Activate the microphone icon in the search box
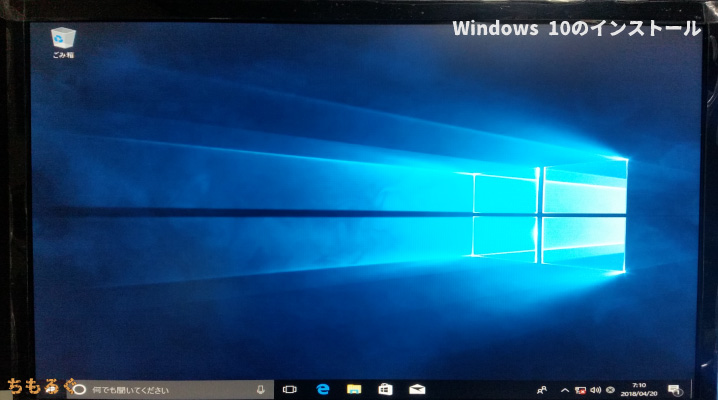 pyautogui.click(x=260, y=390)
